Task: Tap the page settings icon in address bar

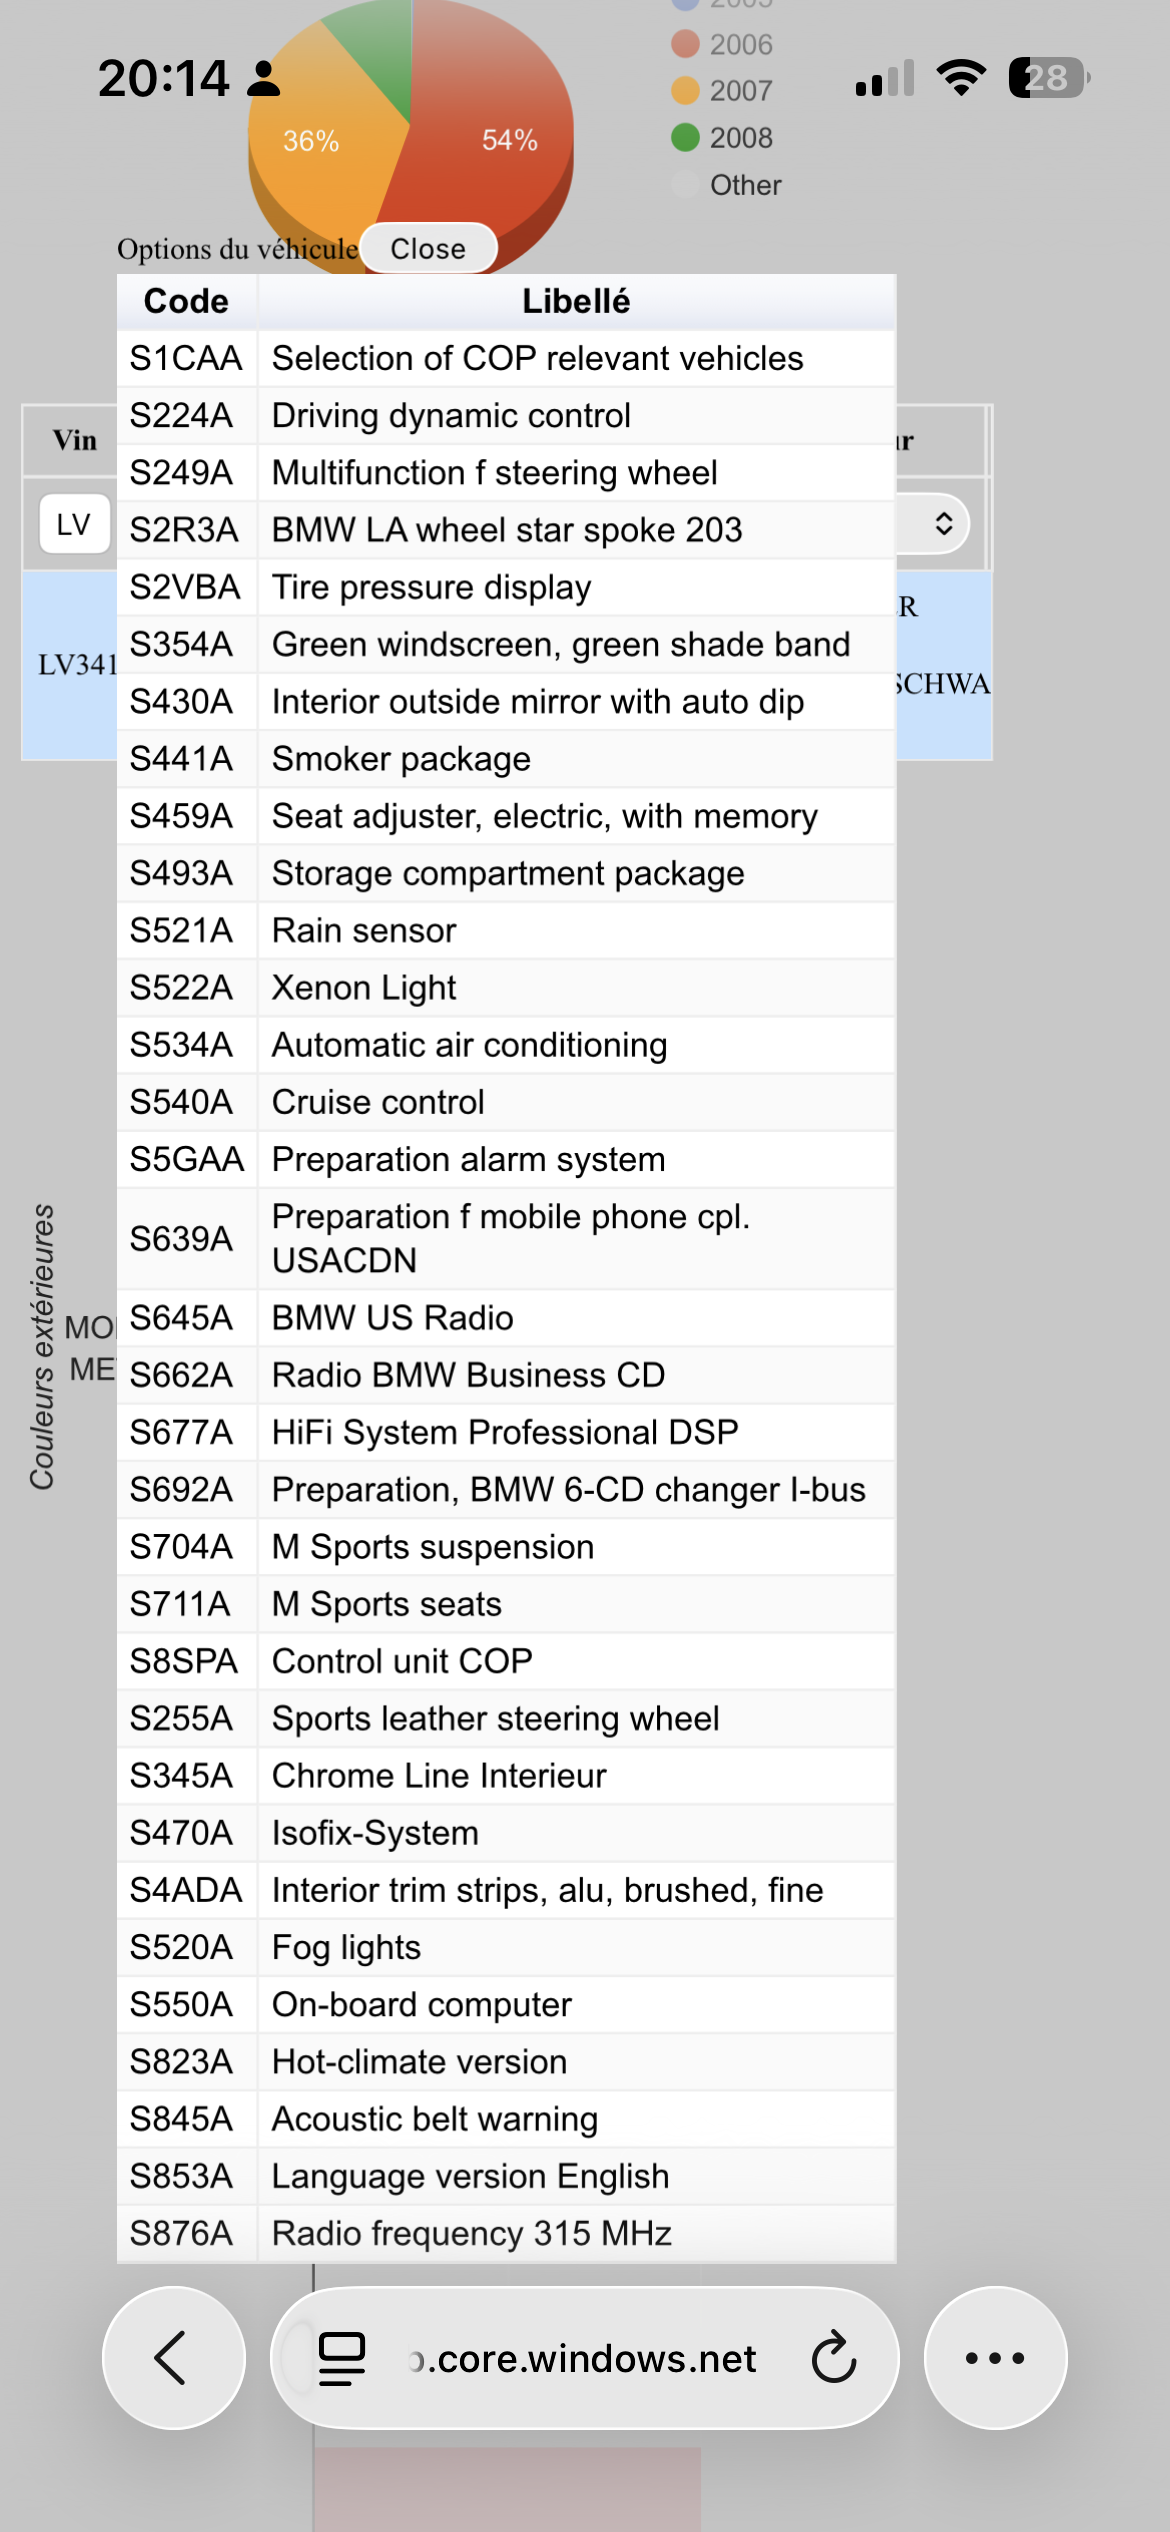Action: click(341, 2358)
